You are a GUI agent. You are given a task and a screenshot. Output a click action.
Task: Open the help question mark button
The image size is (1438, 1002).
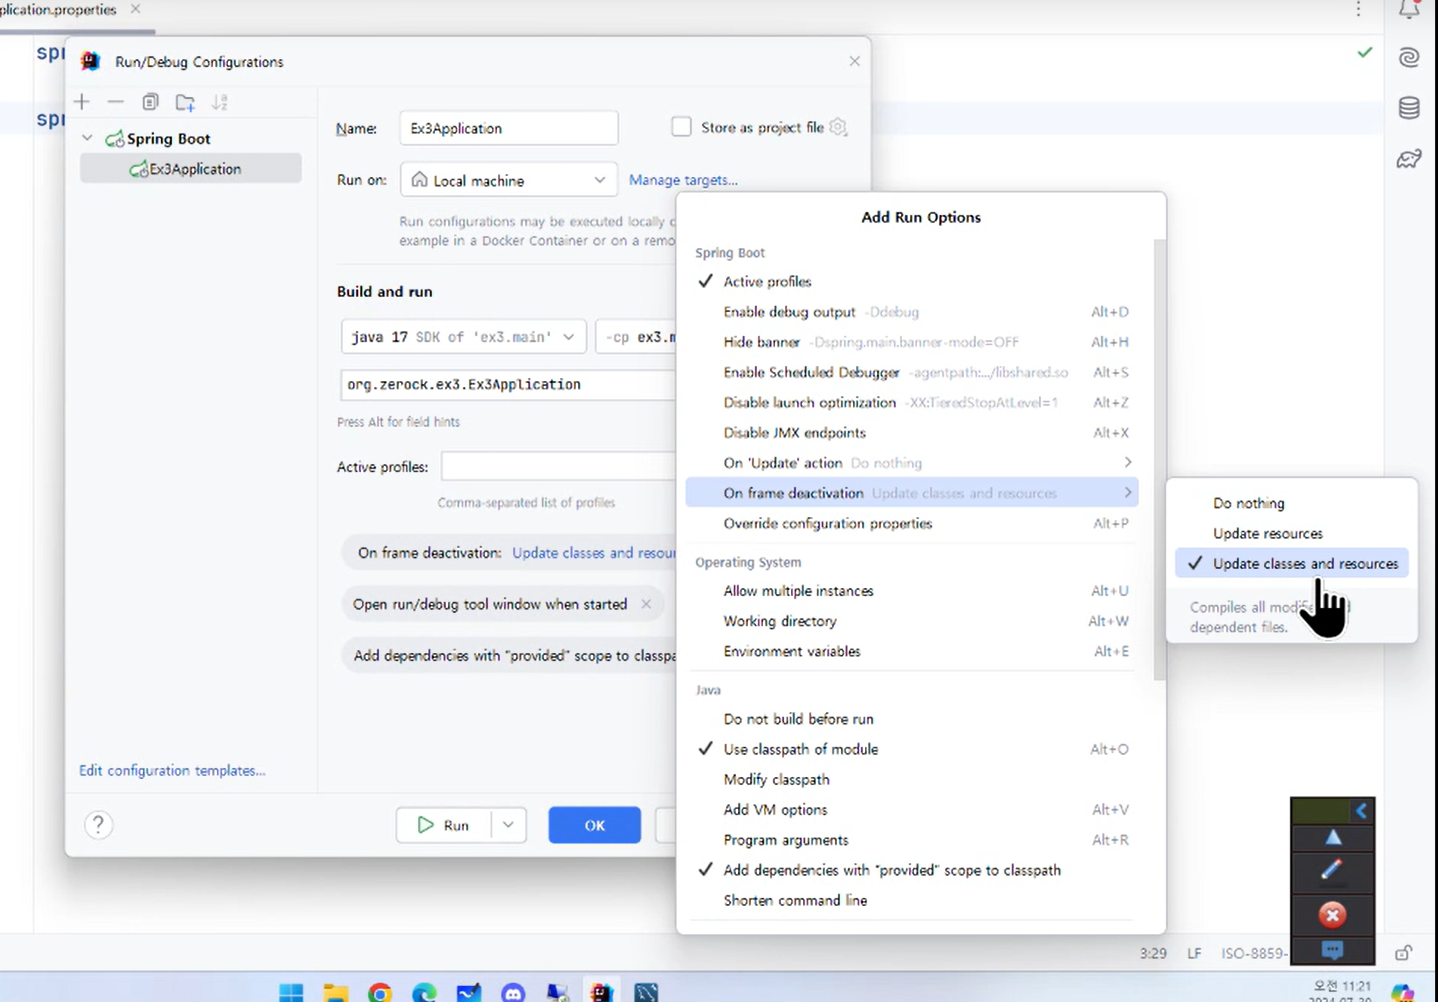coord(98,825)
